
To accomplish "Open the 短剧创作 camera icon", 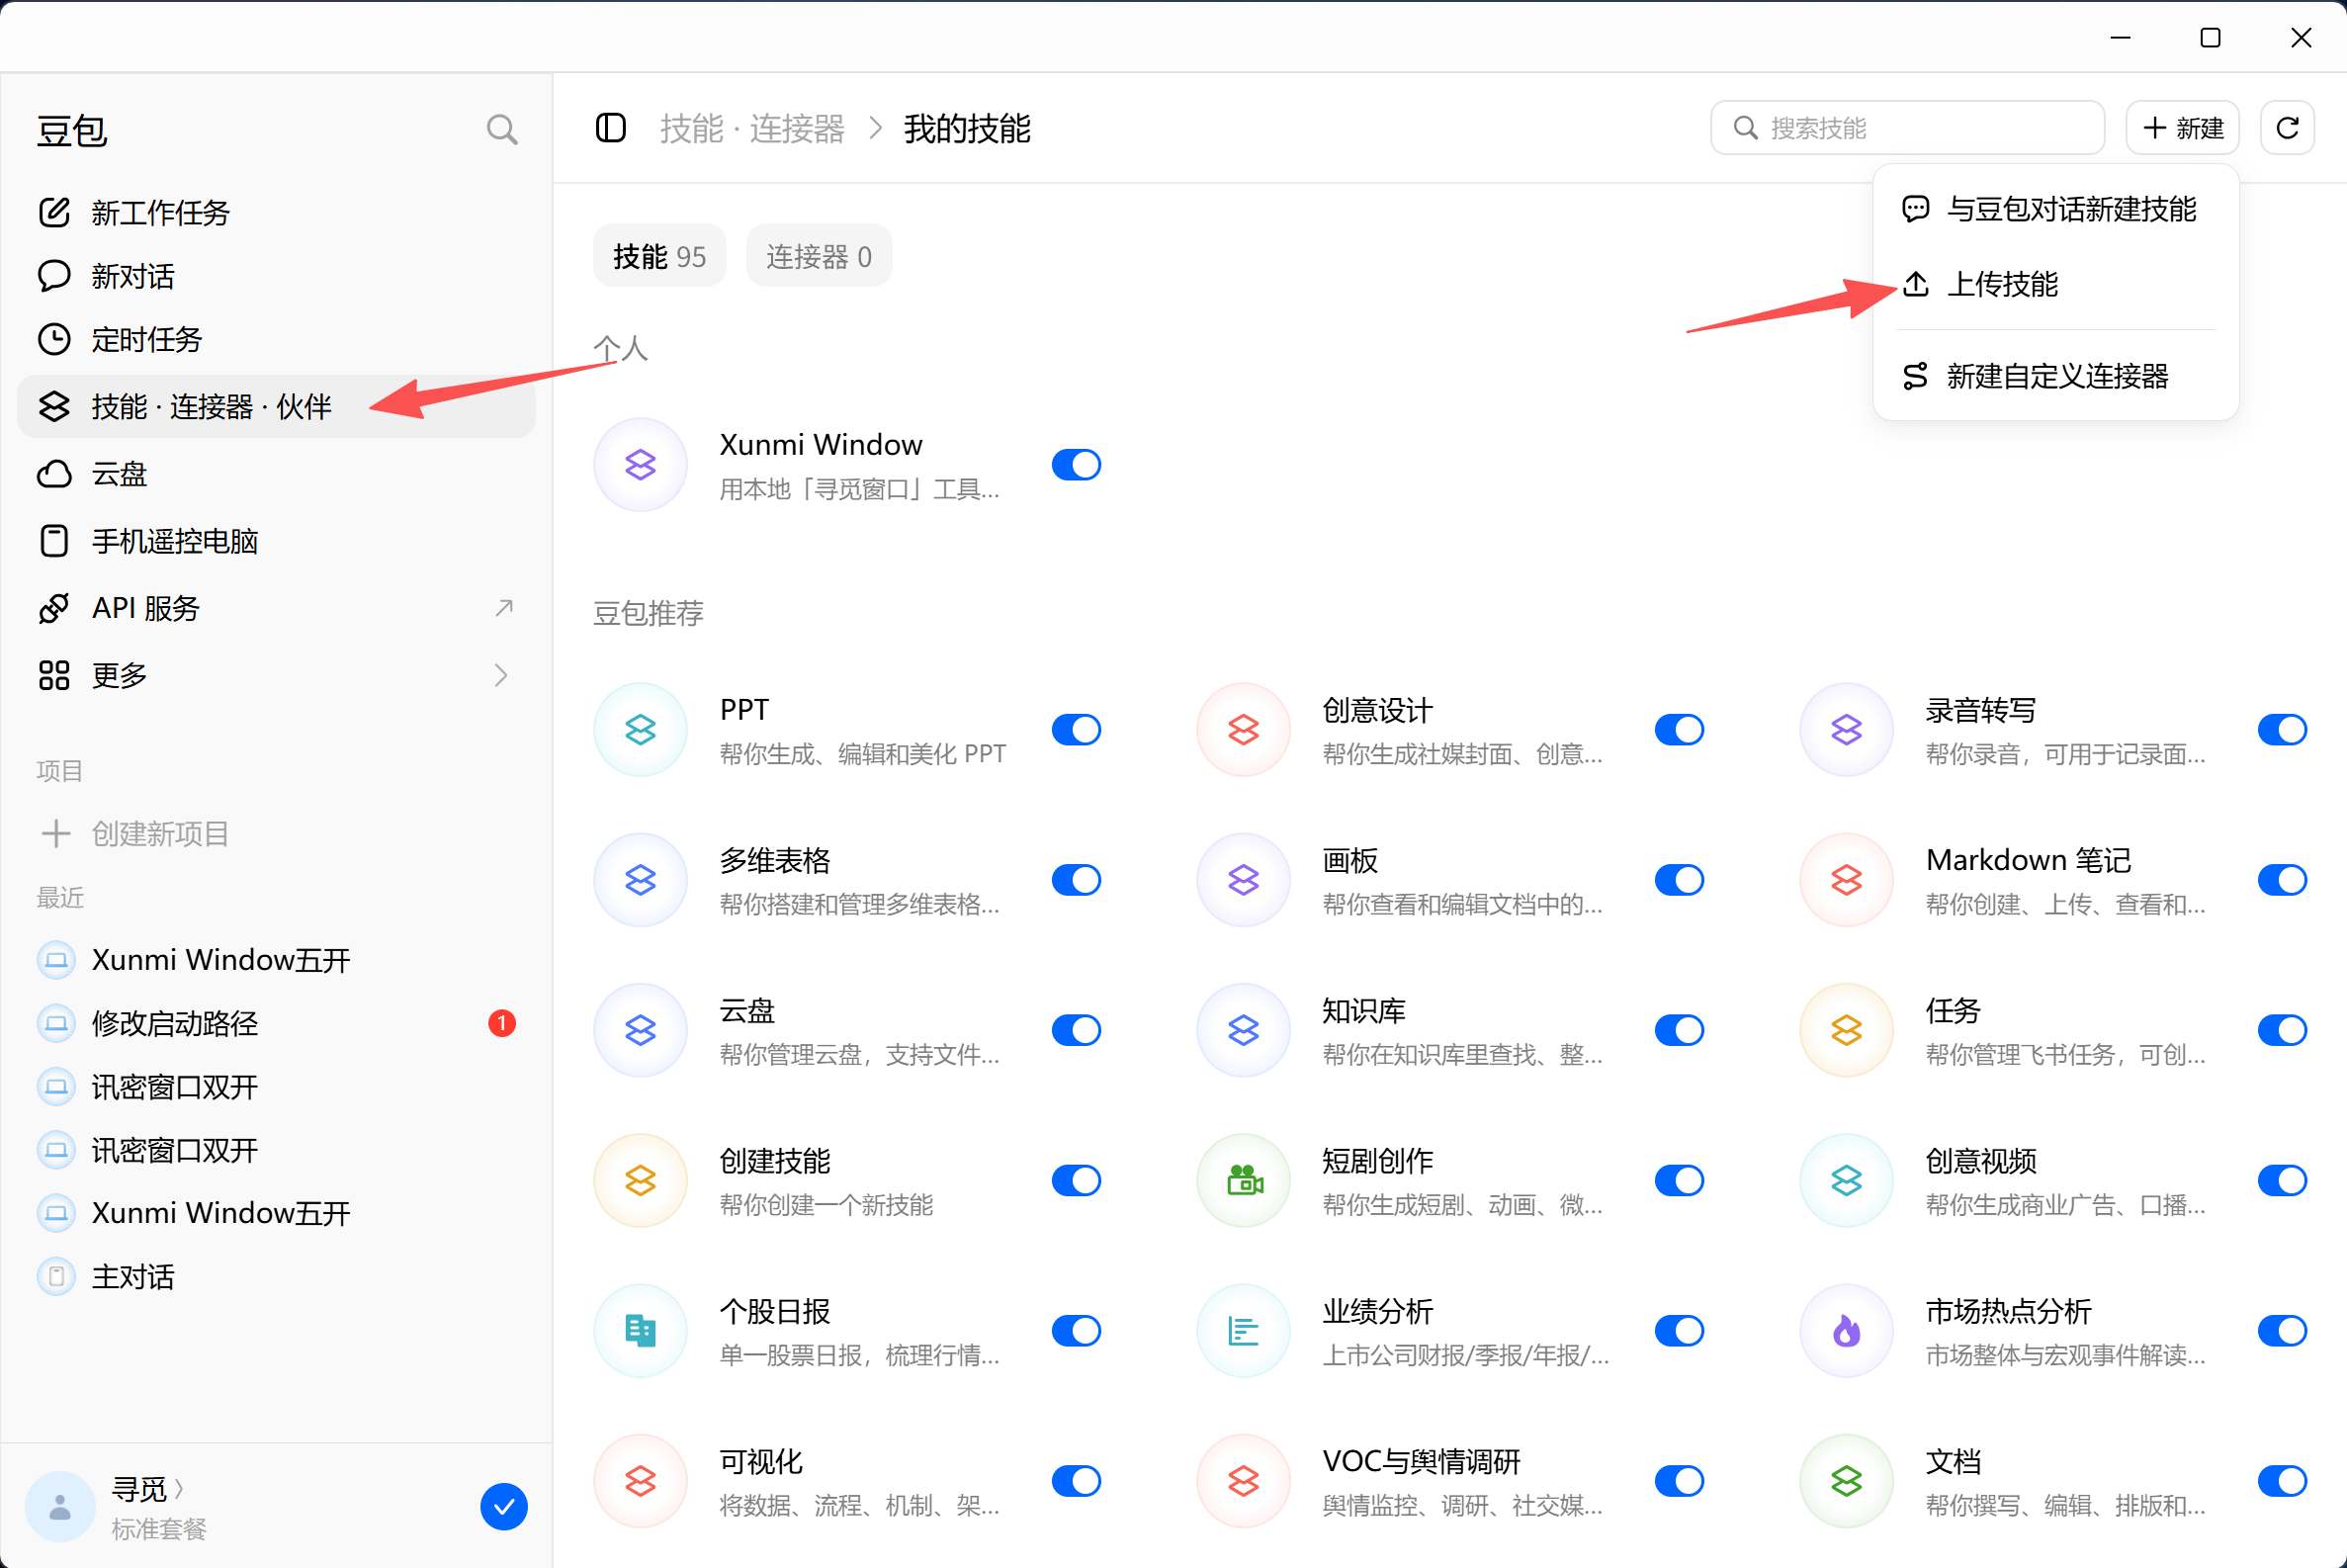I will [x=1243, y=1181].
